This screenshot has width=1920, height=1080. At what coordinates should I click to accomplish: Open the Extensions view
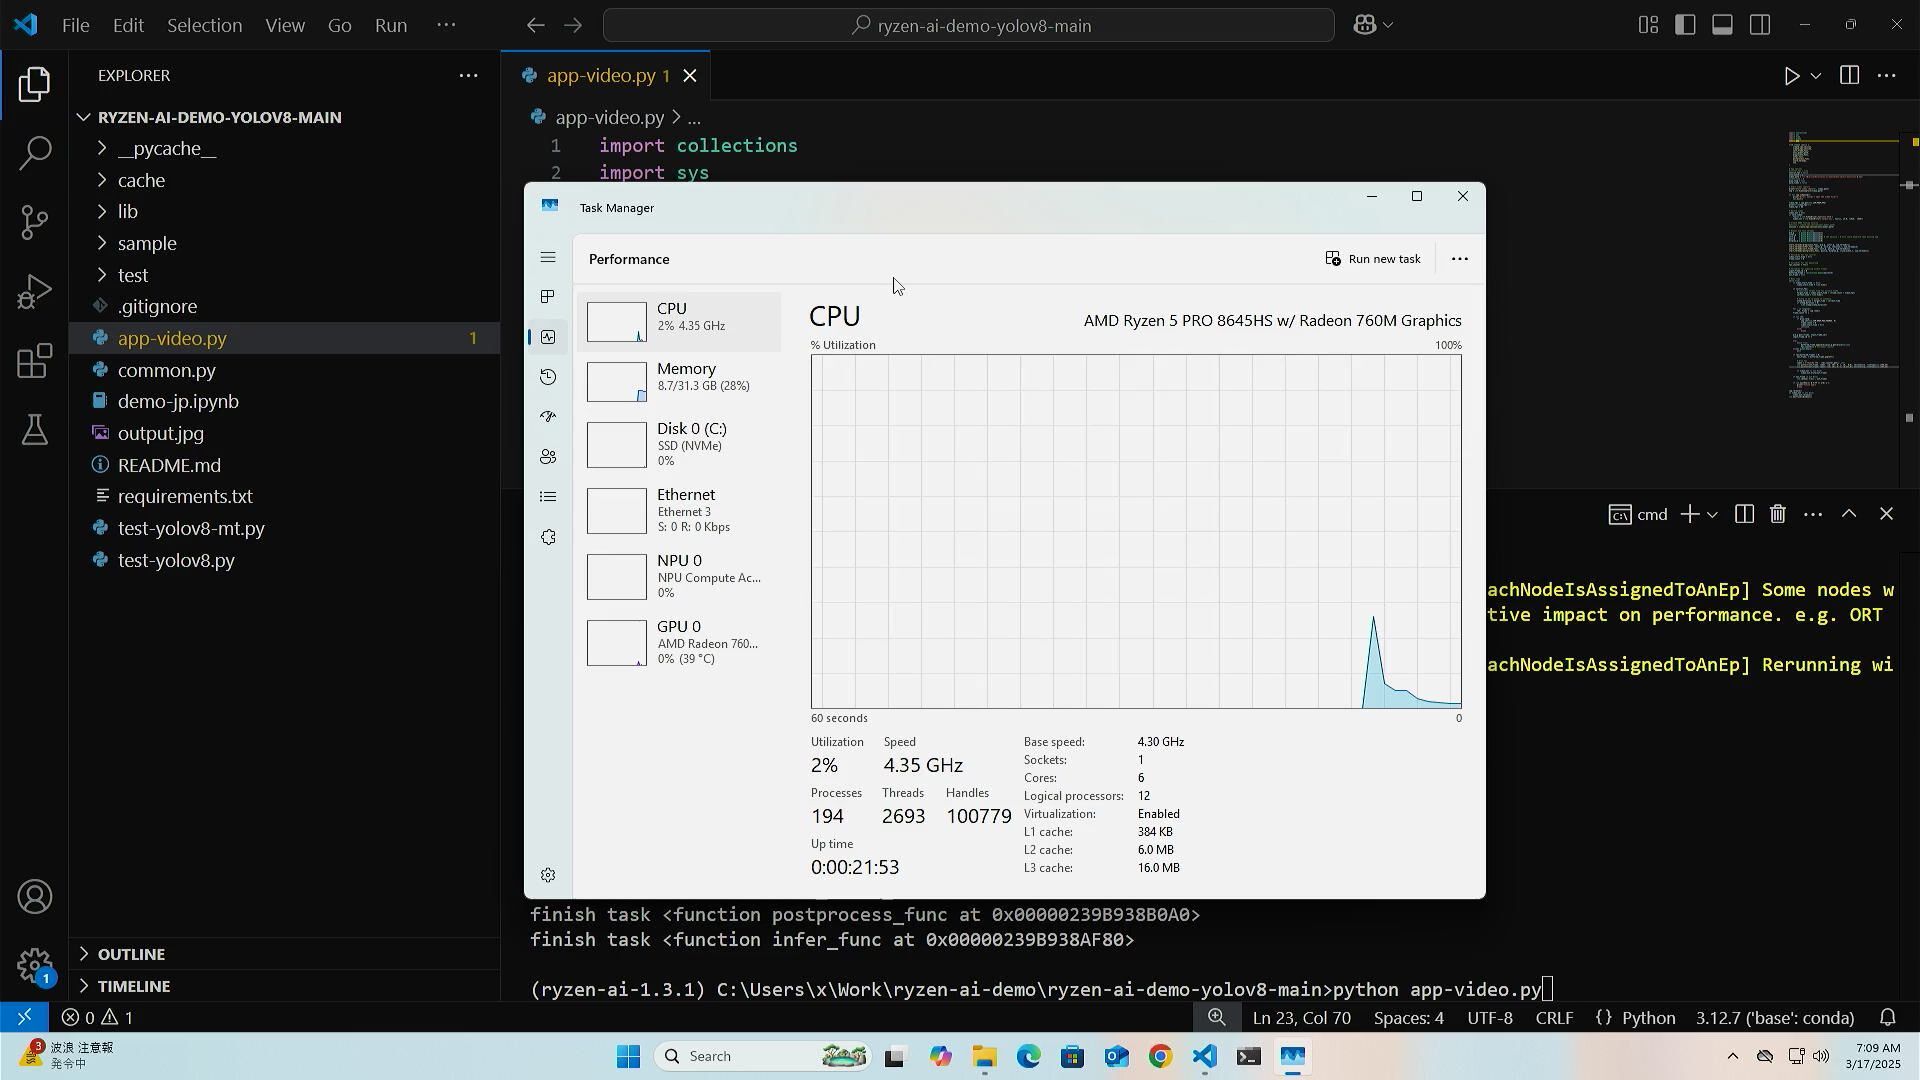(35, 361)
